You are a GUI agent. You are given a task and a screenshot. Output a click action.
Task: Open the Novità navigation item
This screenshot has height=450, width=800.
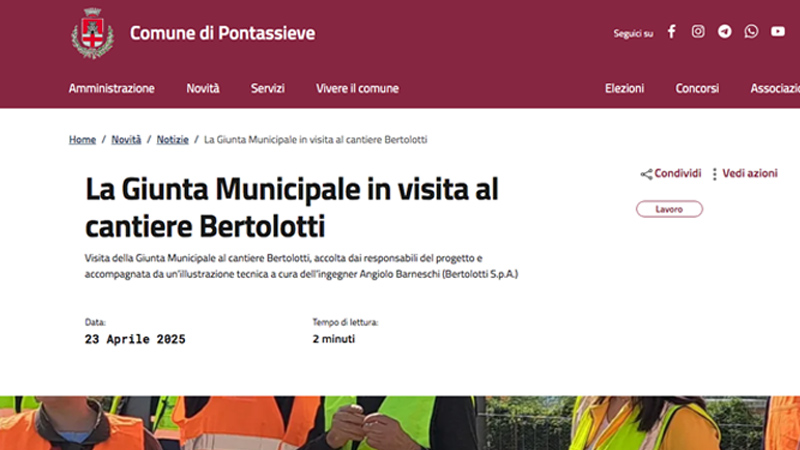[203, 88]
